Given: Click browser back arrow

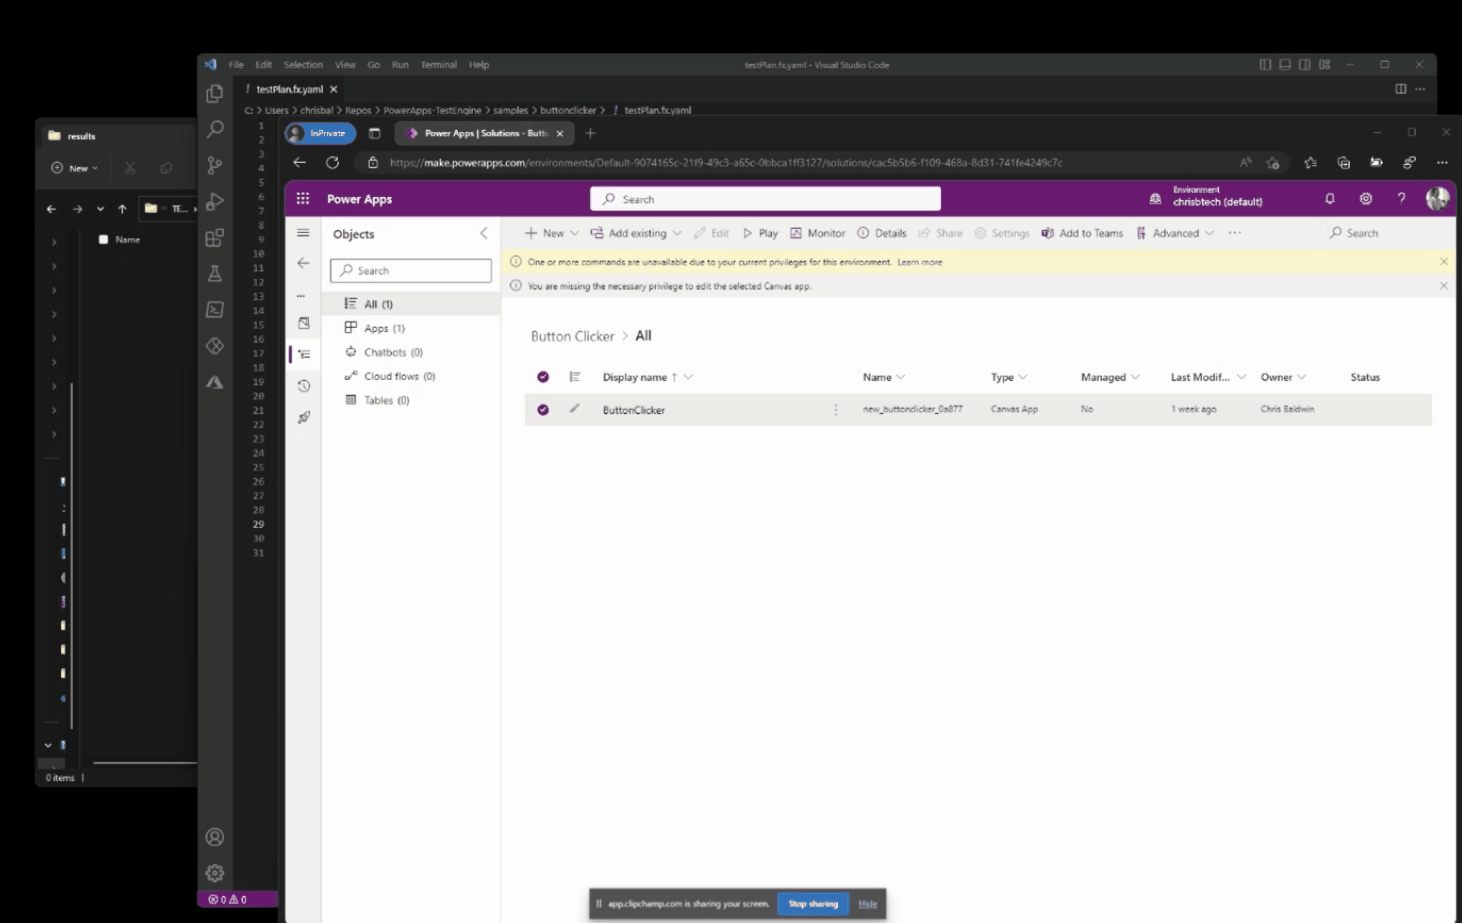Looking at the screenshot, I should (x=299, y=162).
